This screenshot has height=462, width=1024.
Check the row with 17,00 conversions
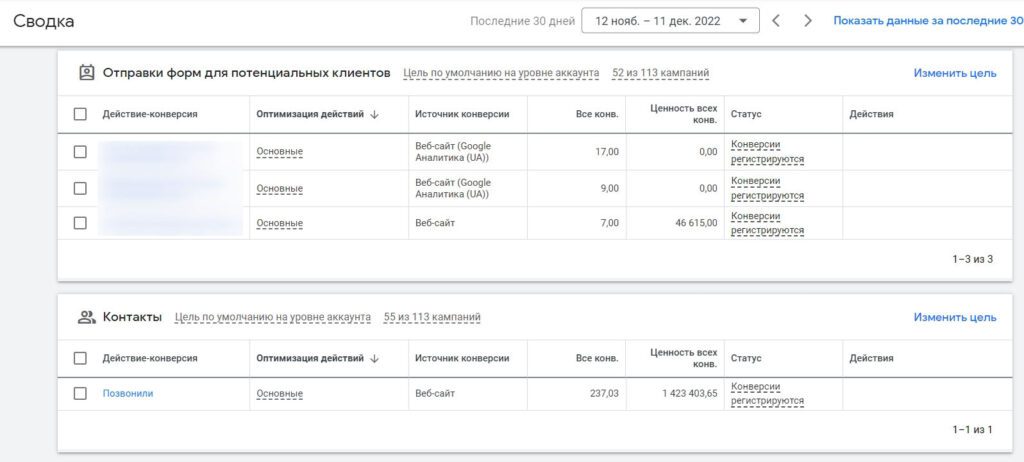80,152
